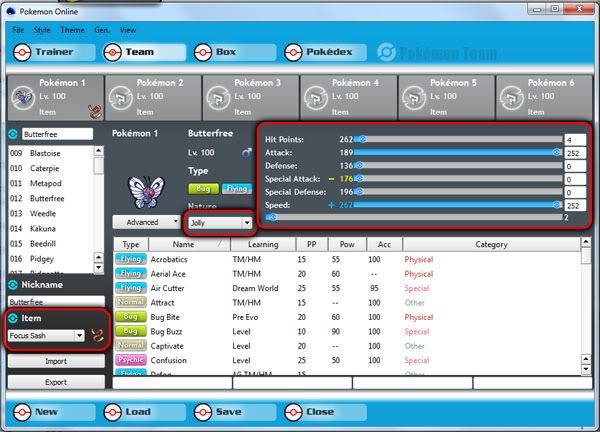
Task: Click the Pokeball icon on the Box button
Action: click(203, 52)
